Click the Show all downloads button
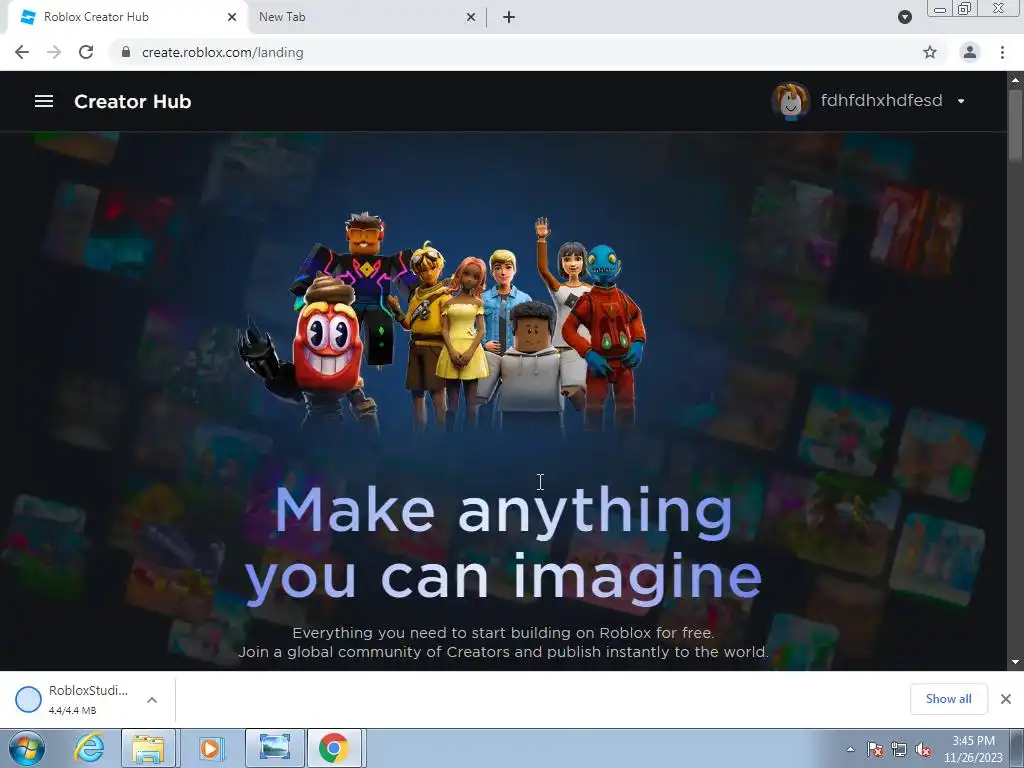The width and height of the screenshot is (1024, 768). [x=948, y=699]
